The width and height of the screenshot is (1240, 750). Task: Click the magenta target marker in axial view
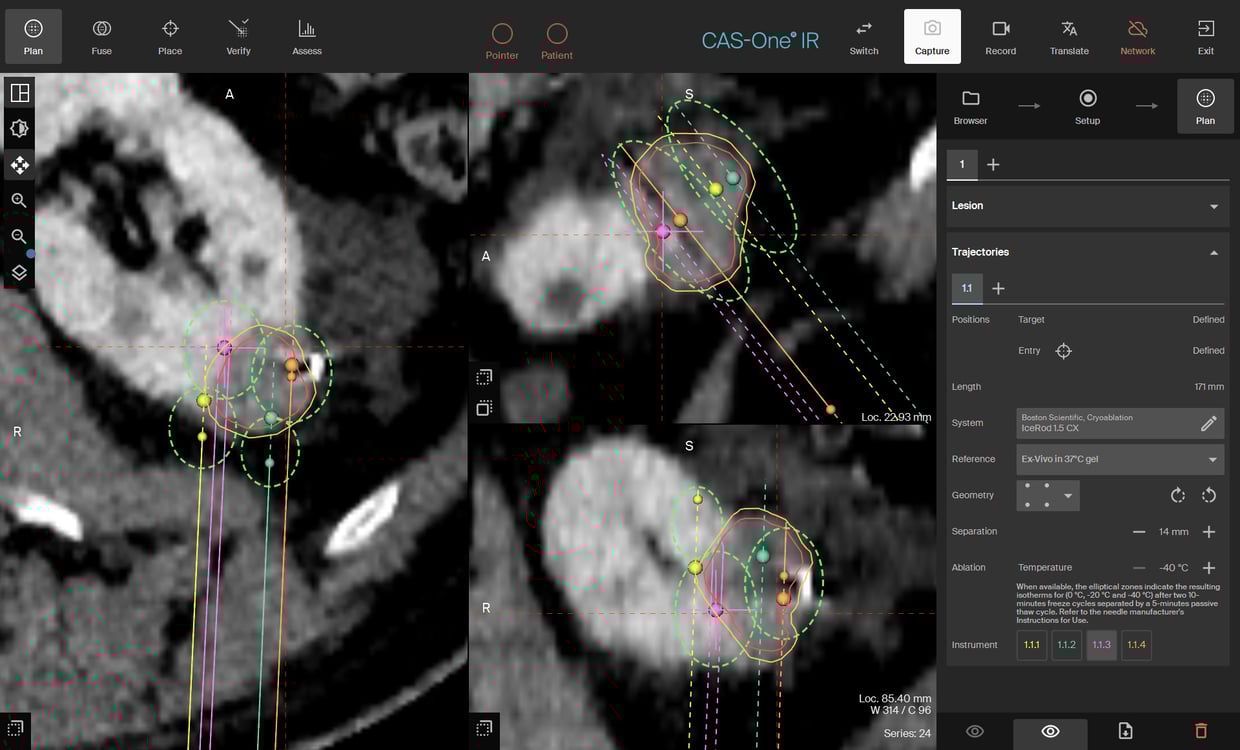click(225, 347)
